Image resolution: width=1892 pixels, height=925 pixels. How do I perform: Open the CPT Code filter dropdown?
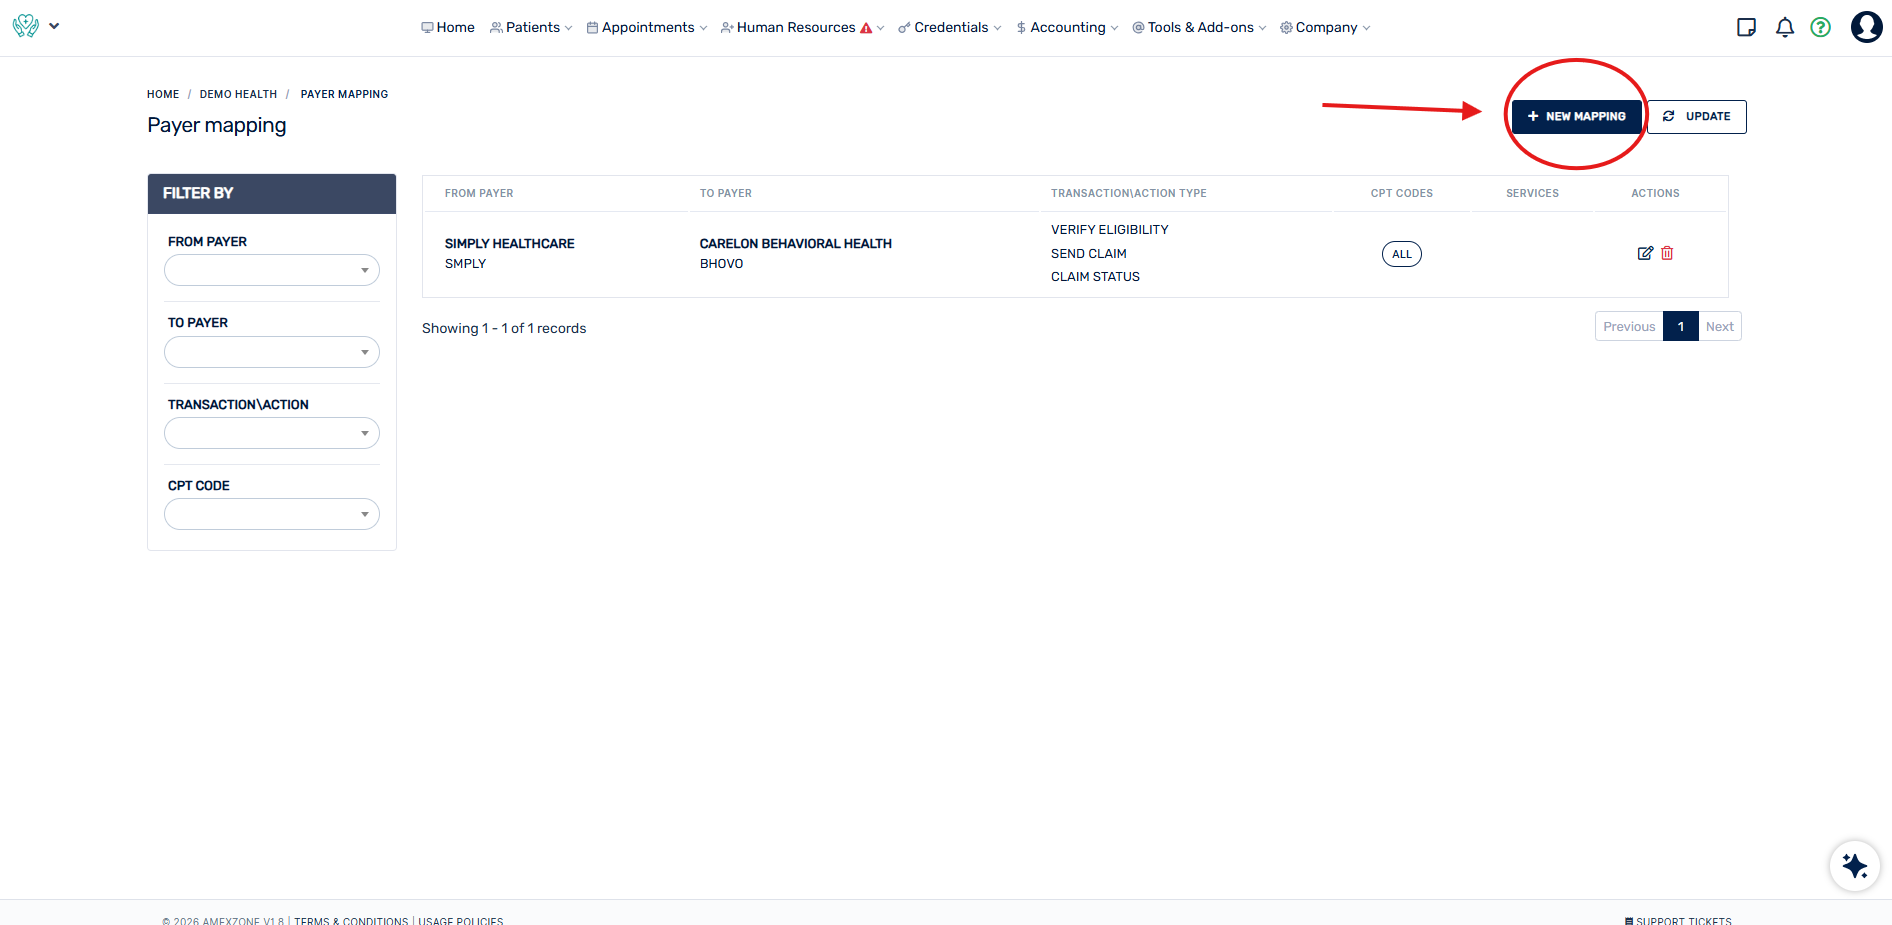point(272,514)
